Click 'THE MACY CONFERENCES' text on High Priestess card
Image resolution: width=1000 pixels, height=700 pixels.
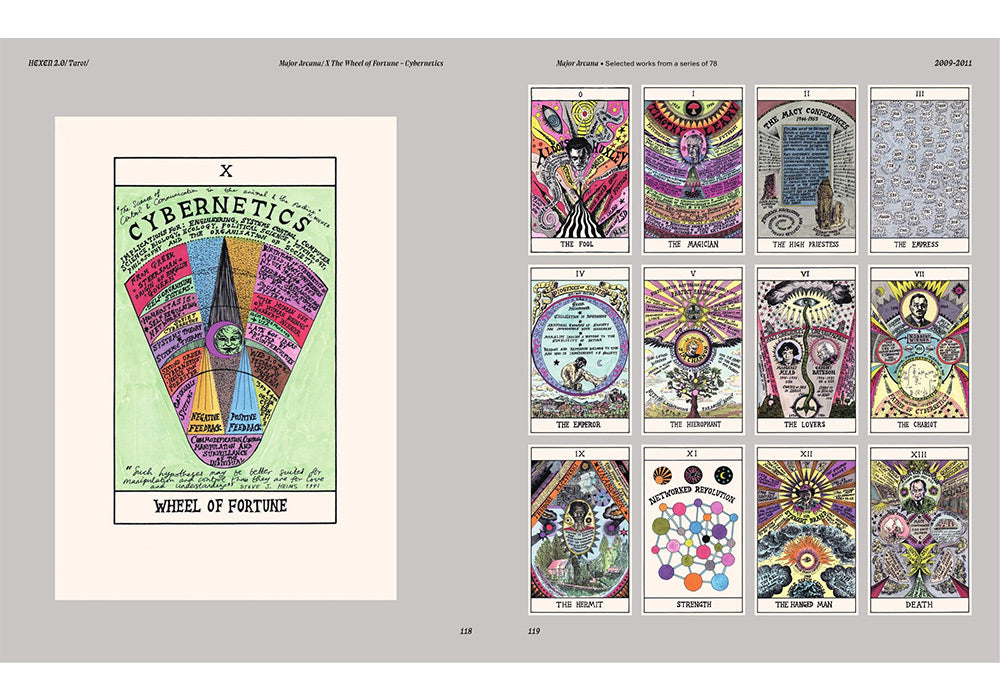tap(805, 119)
